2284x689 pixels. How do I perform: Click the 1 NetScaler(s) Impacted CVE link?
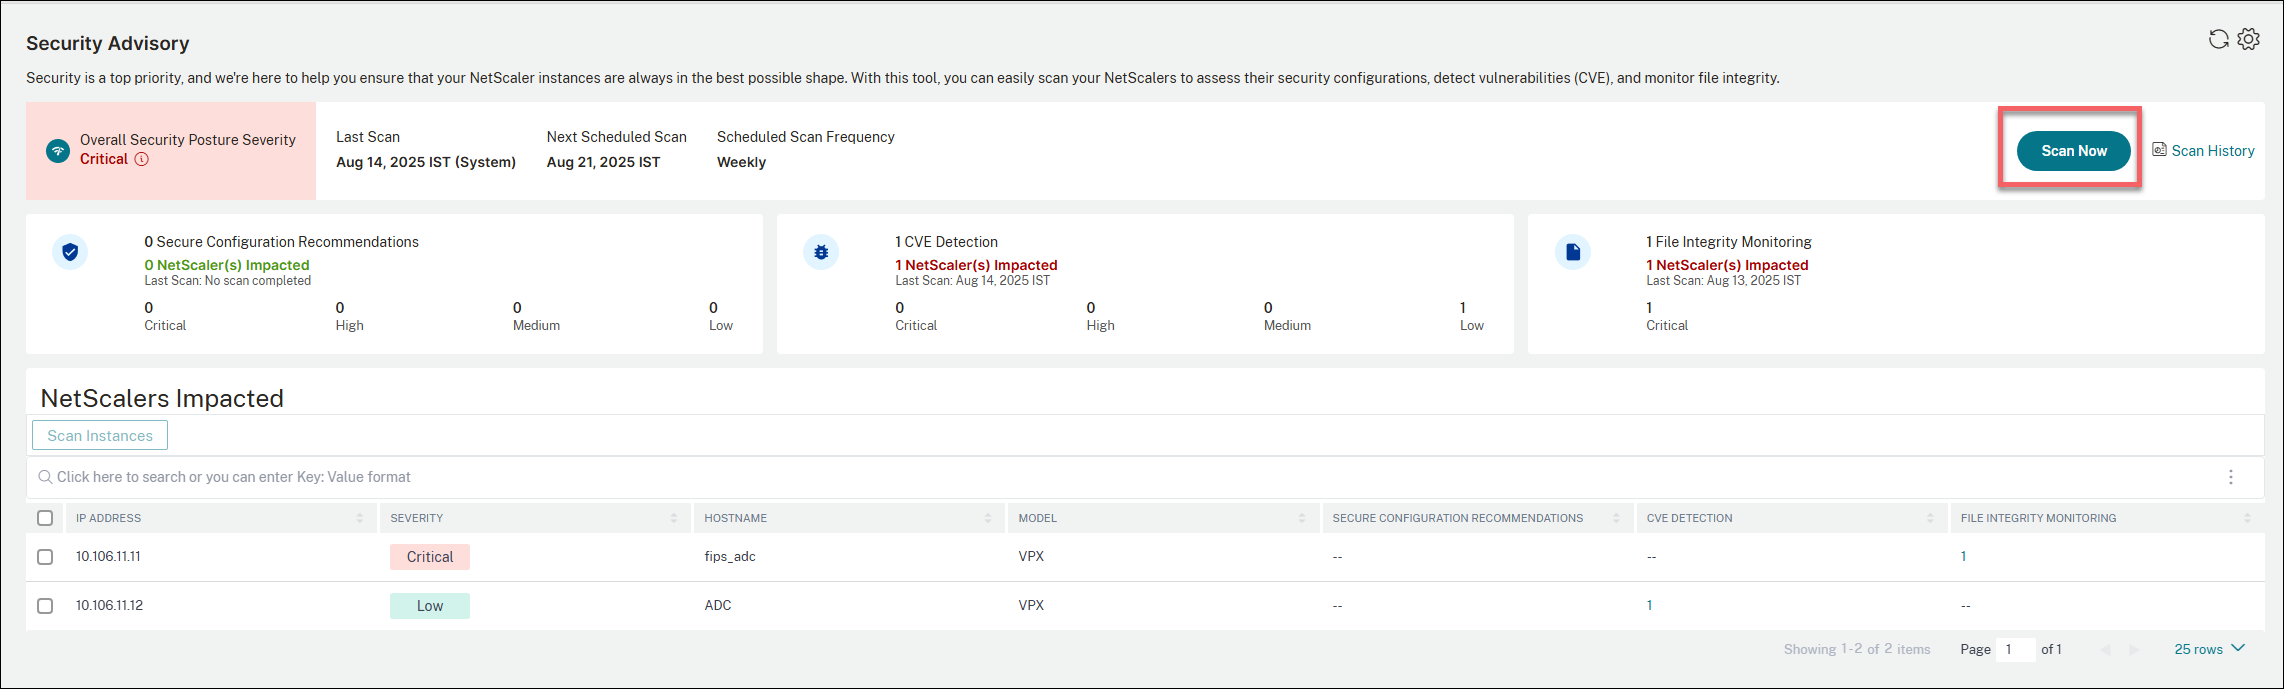pyautogui.click(x=976, y=265)
